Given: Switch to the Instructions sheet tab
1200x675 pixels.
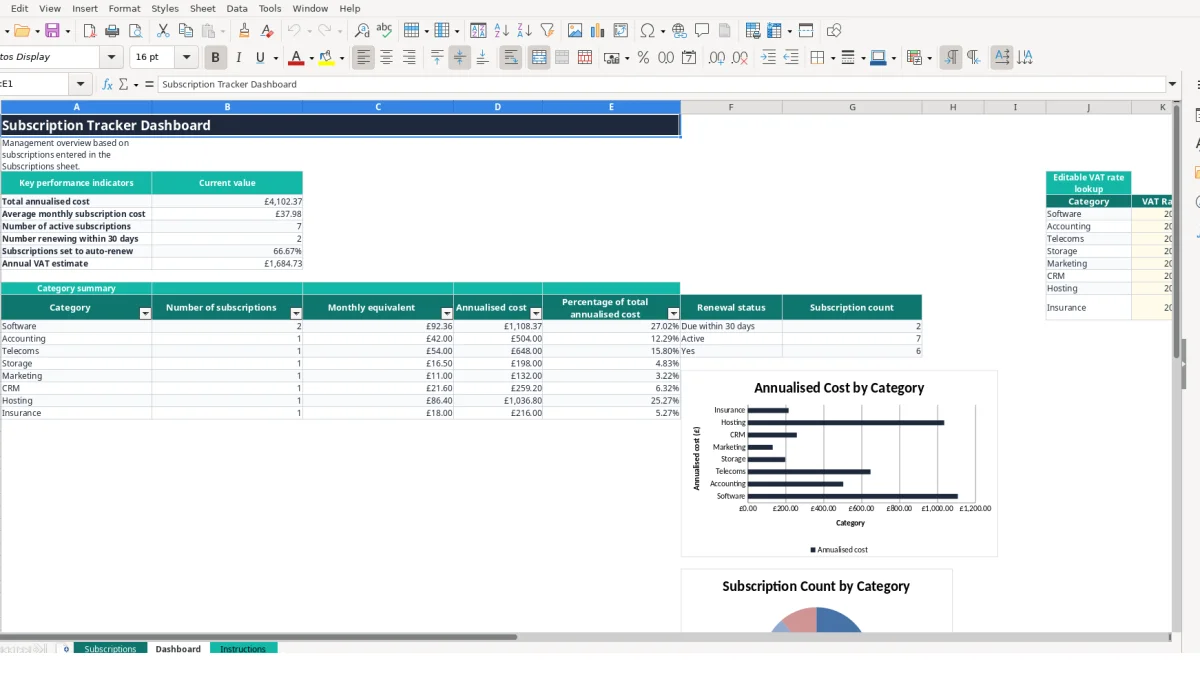Looking at the screenshot, I should [243, 649].
